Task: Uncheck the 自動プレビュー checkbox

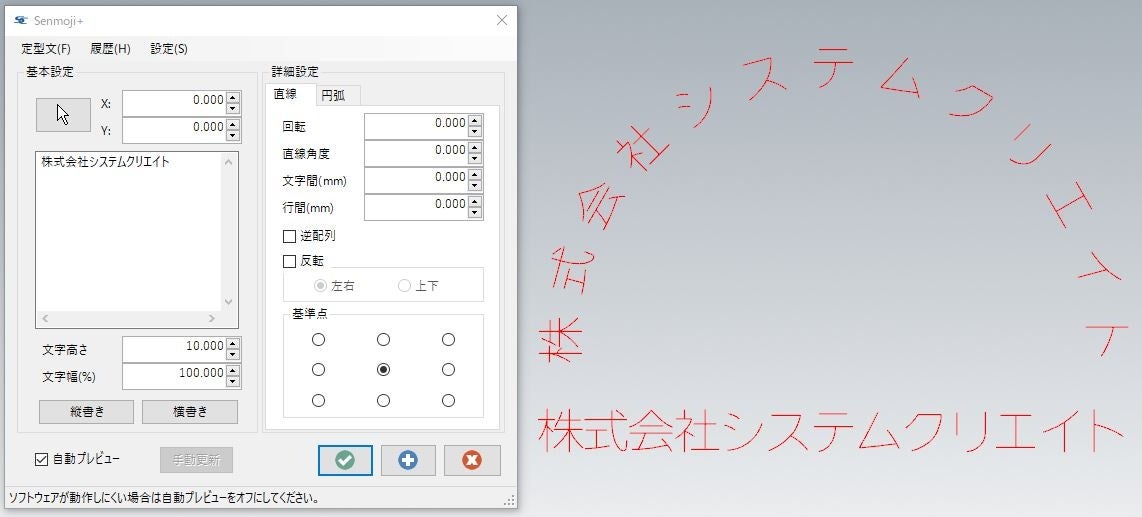Action: point(41,459)
